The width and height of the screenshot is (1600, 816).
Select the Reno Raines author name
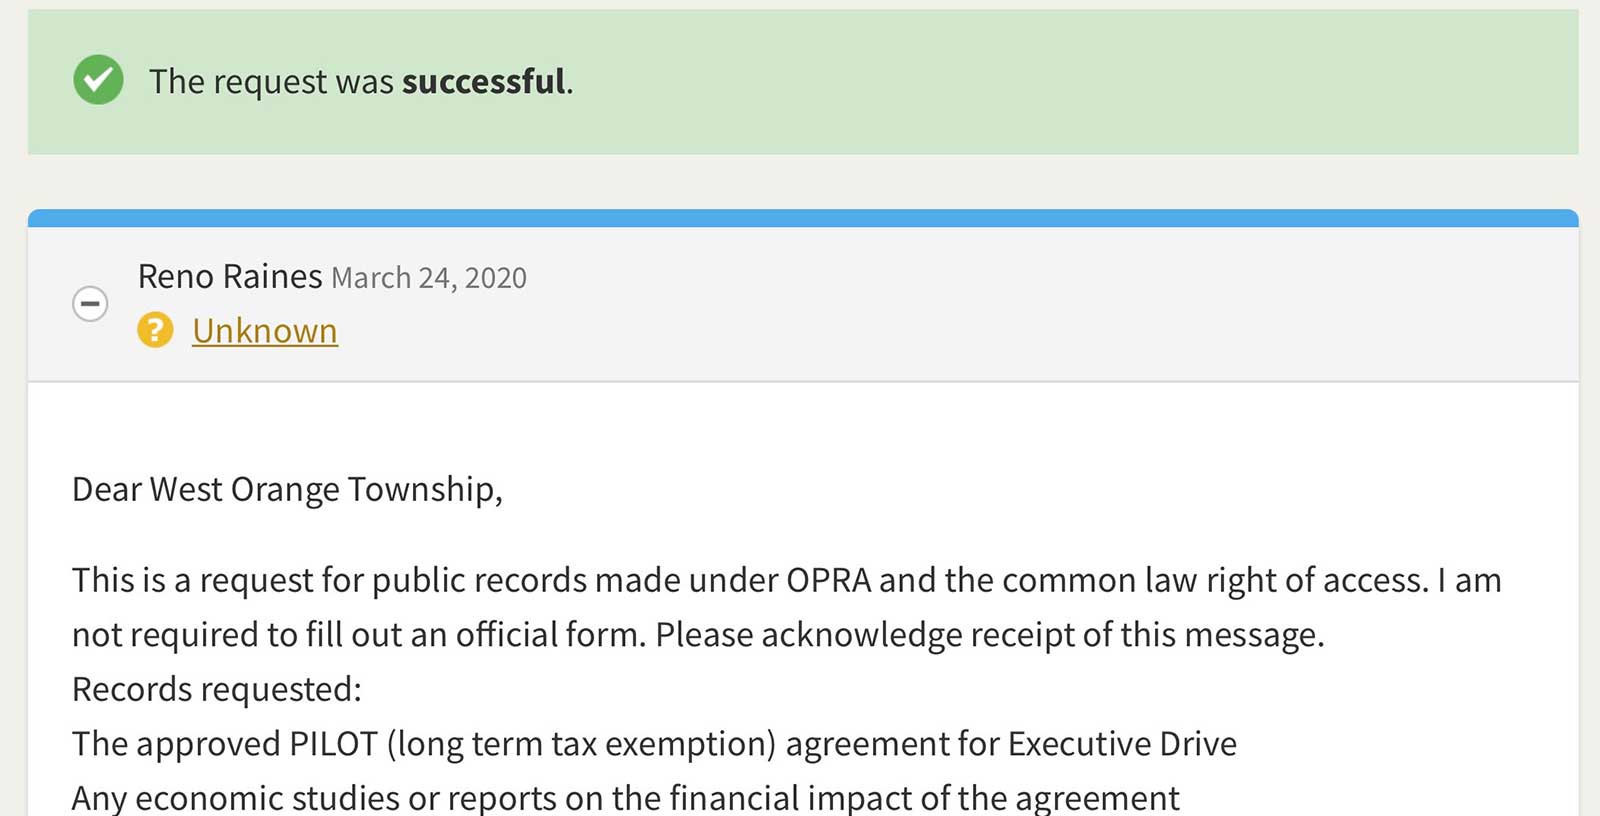click(x=230, y=276)
